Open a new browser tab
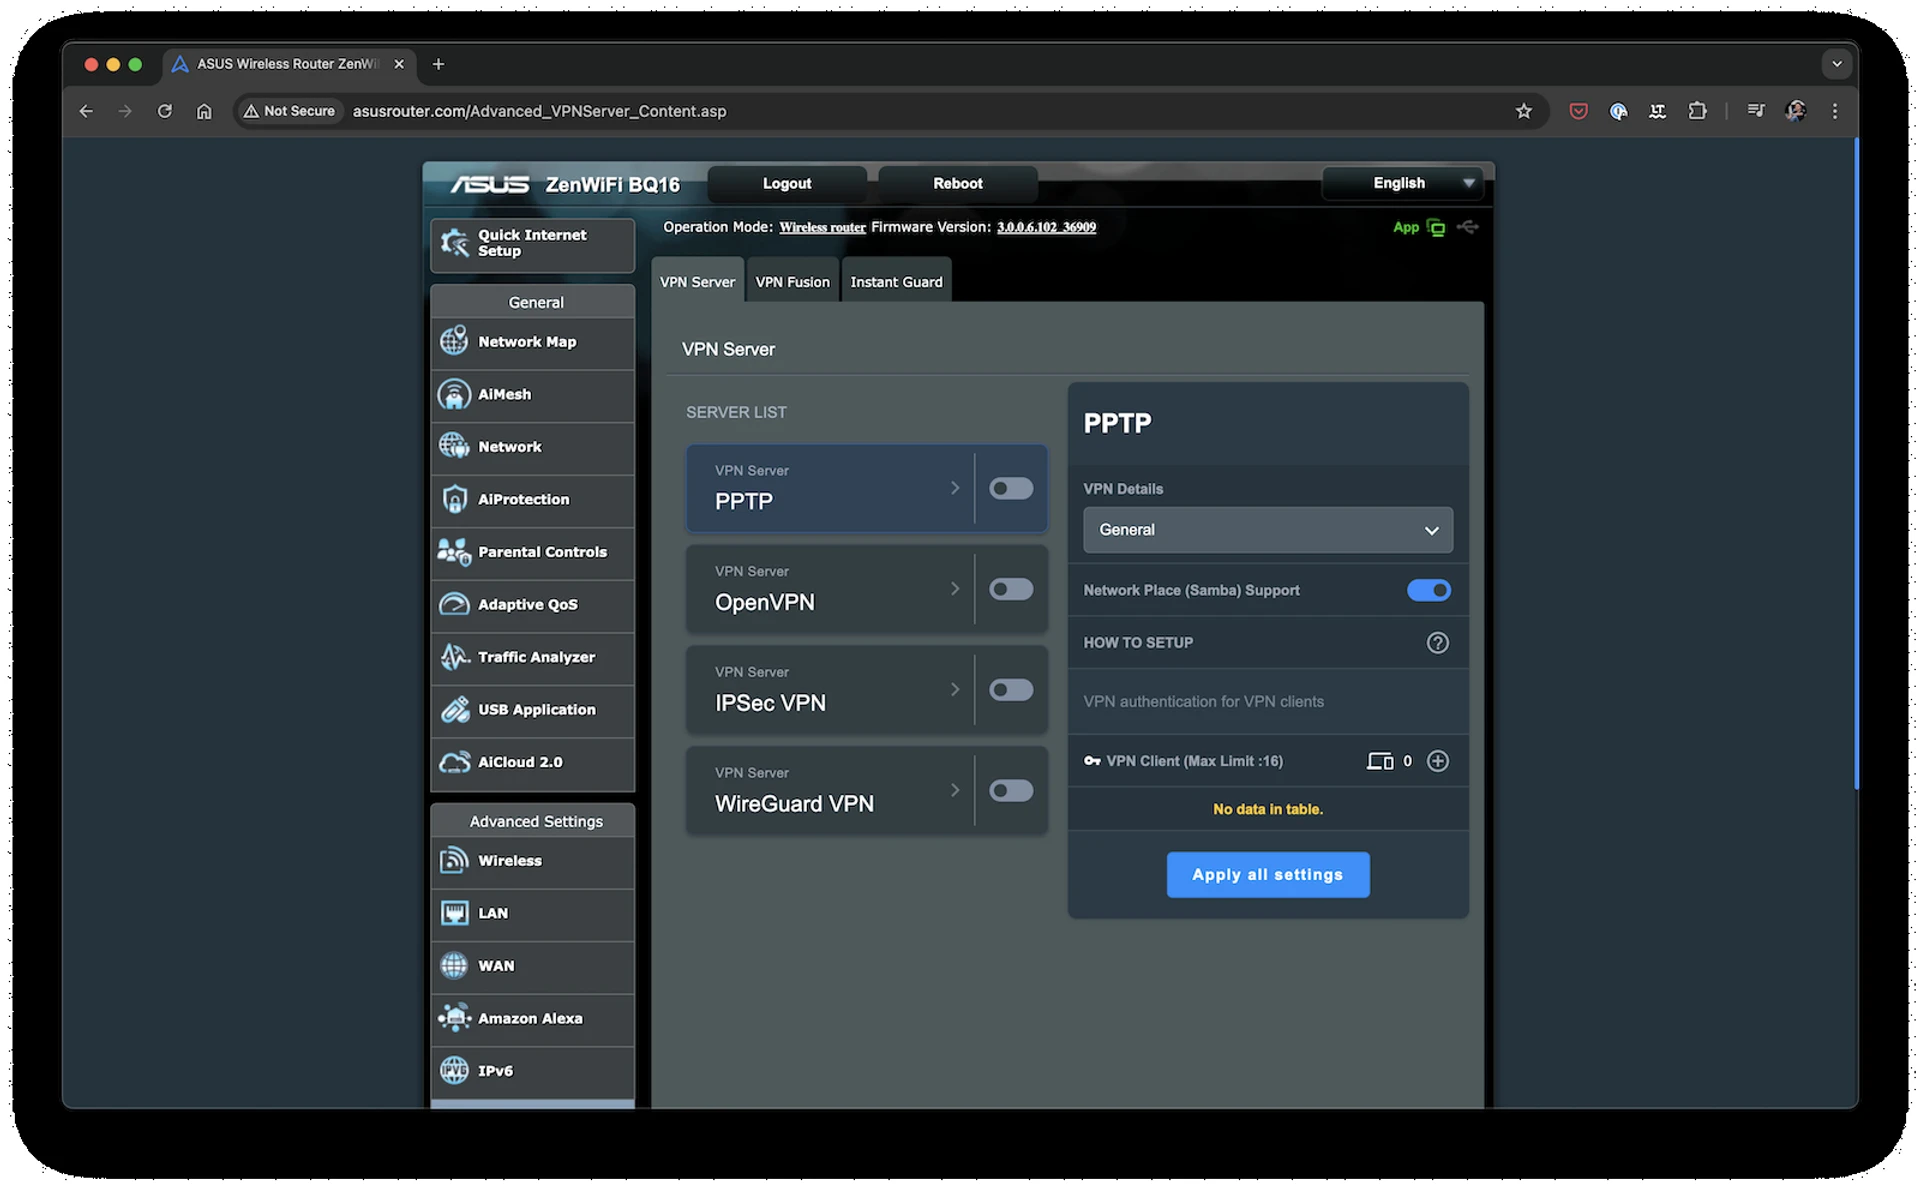 (438, 64)
